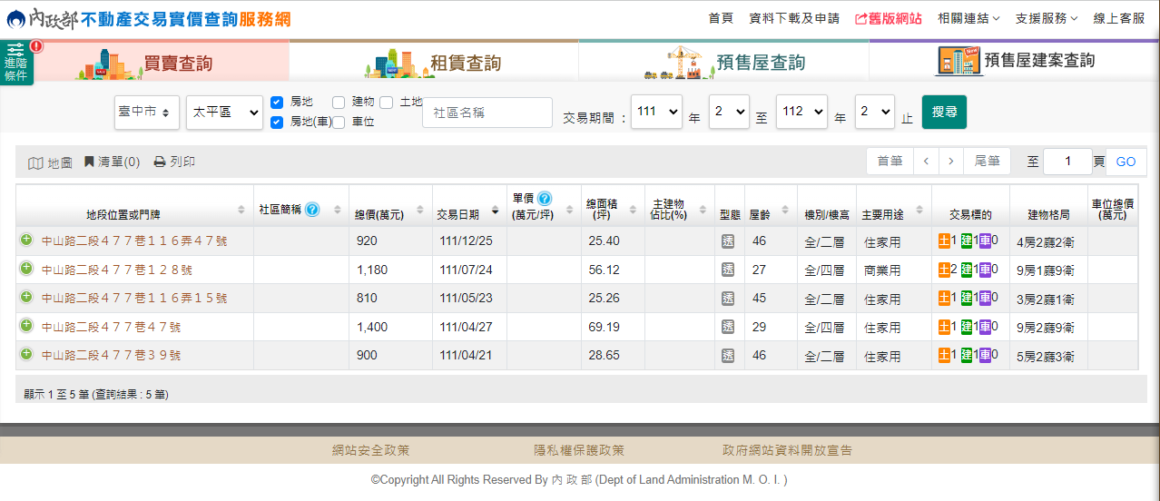Check the 土地 checkbox
Image resolution: width=1160 pixels, height=501 pixels.
[x=386, y=101]
